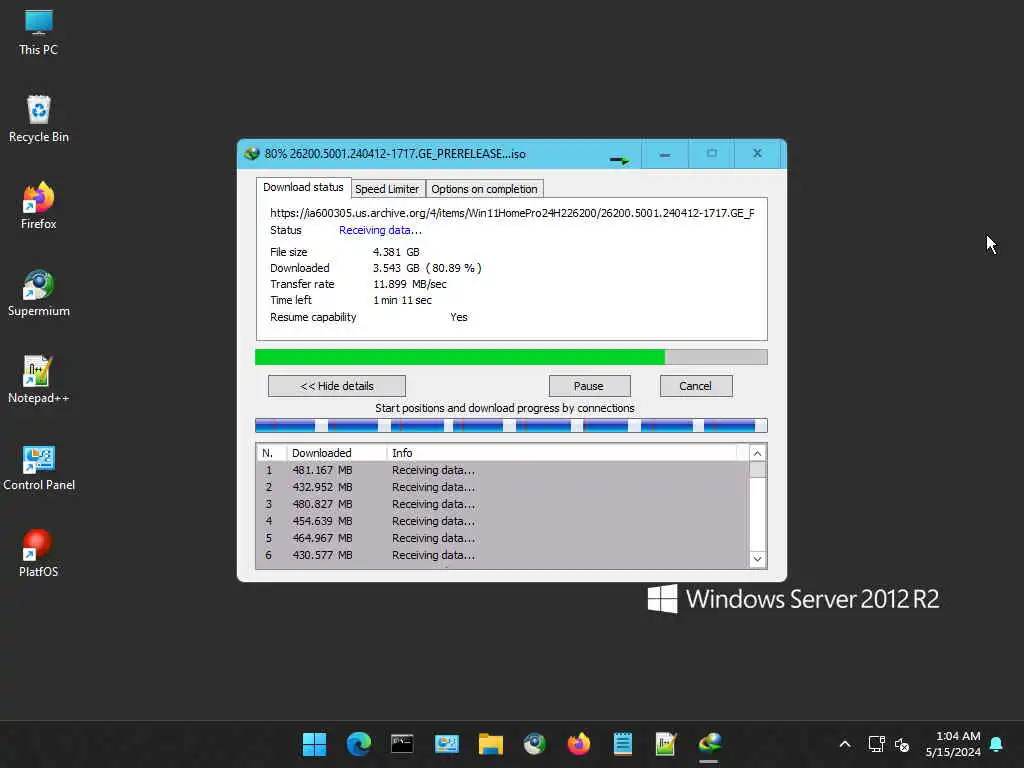This screenshot has height=768, width=1024.
Task: Open the Options on completion tab
Action: point(485,189)
